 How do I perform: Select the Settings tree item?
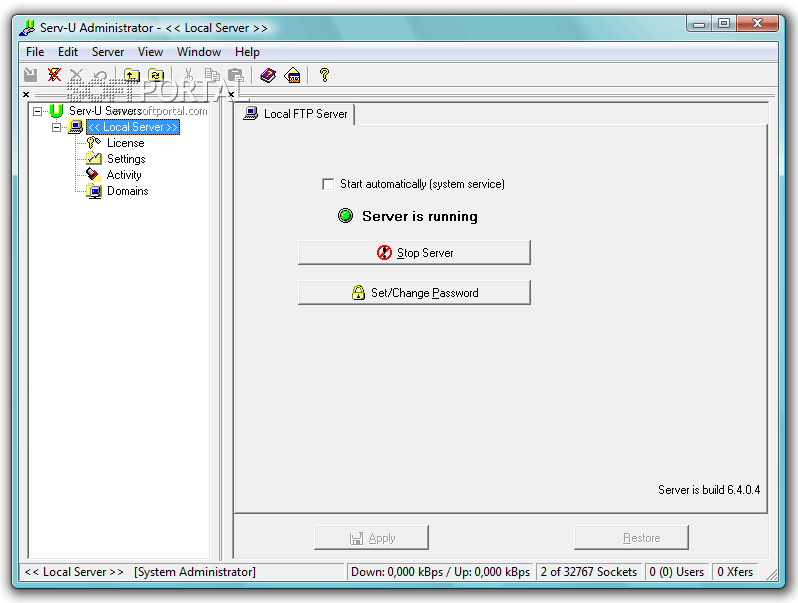(x=126, y=159)
